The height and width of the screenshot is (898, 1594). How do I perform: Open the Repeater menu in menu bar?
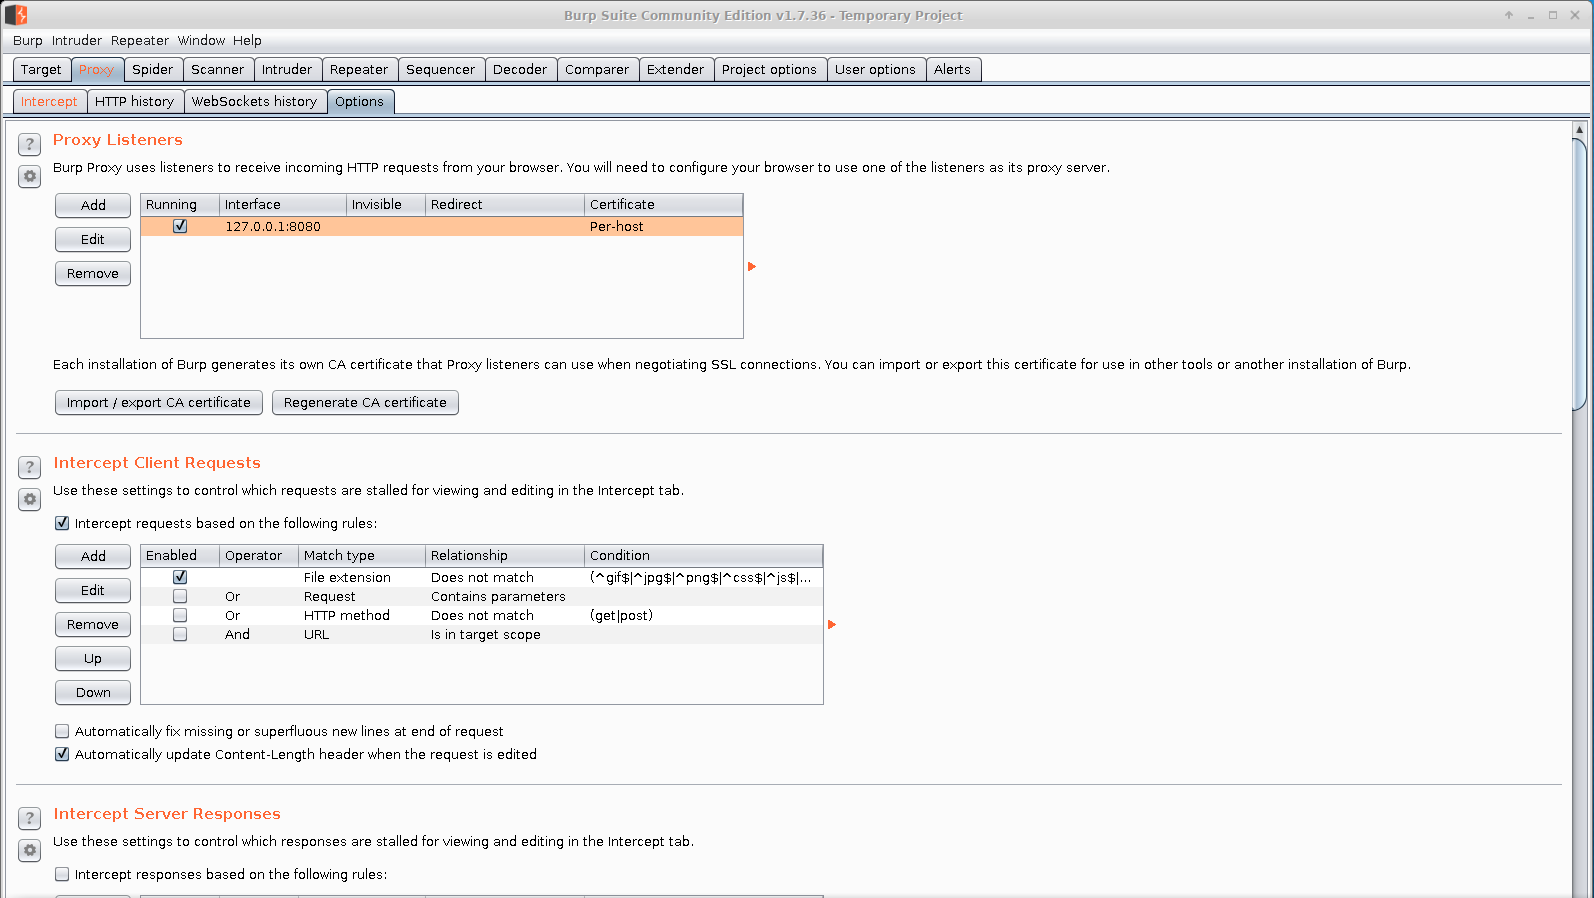click(140, 41)
